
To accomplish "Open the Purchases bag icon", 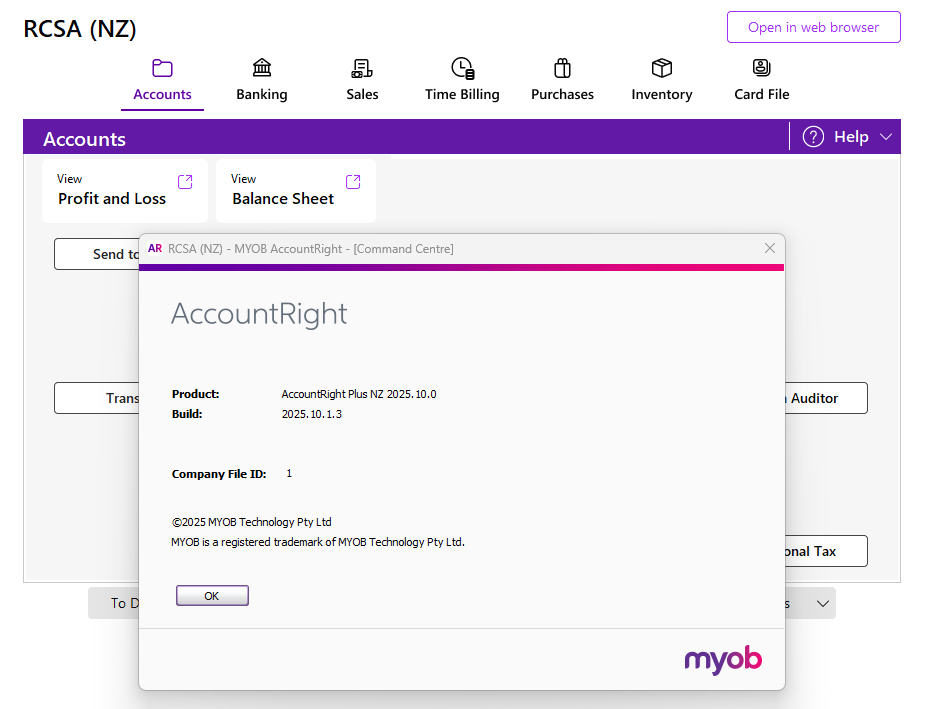I will coord(562,68).
